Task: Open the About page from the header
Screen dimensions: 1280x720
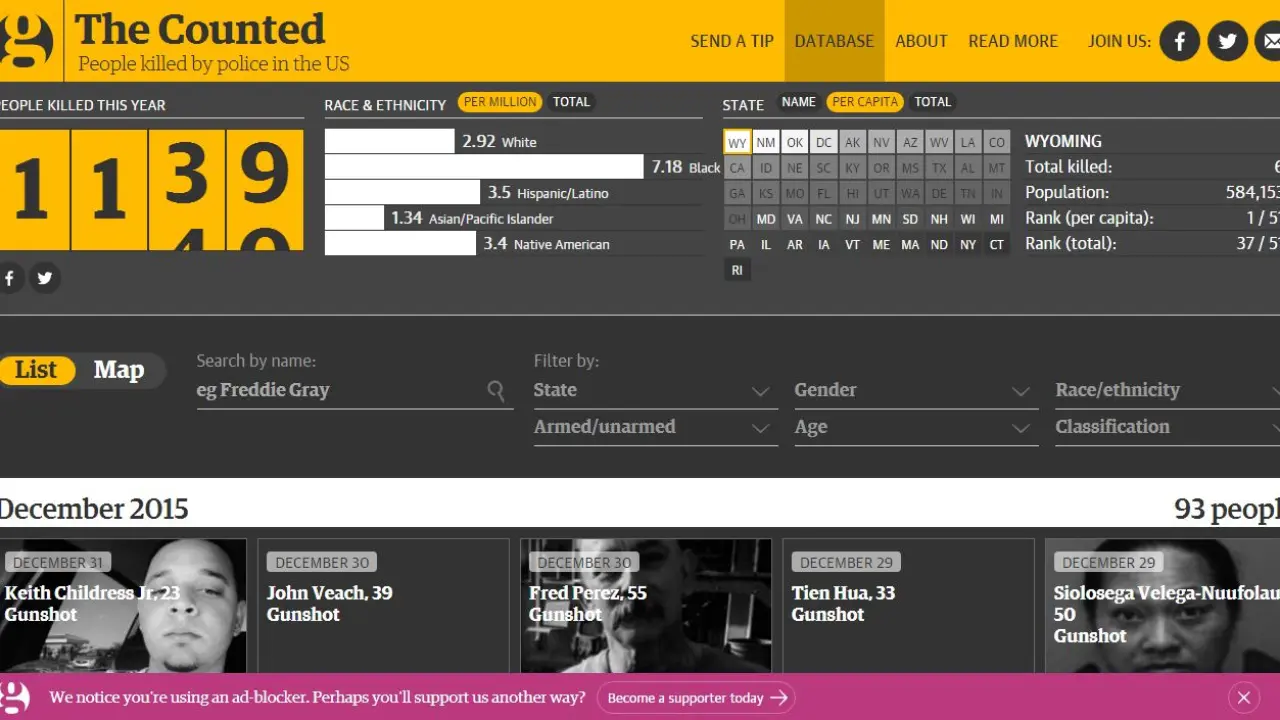Action: pyautogui.click(x=921, y=41)
